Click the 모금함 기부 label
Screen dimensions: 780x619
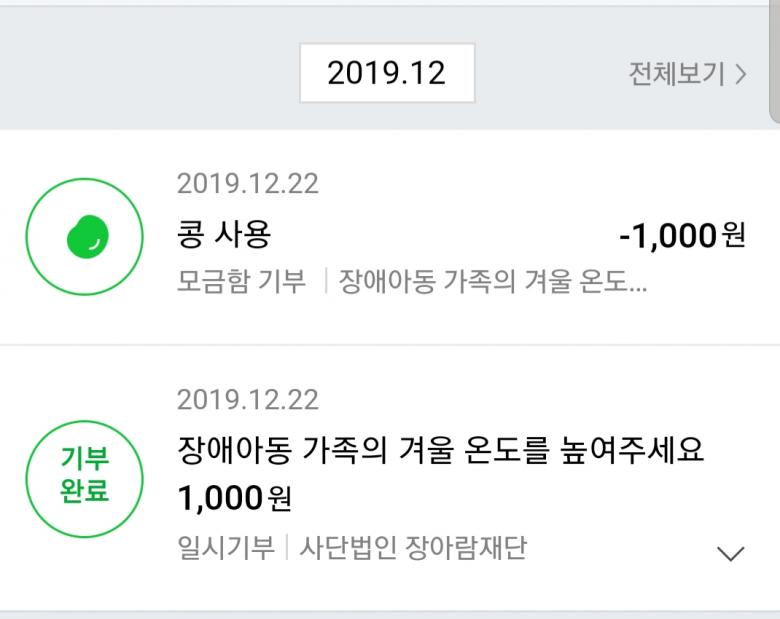coord(241,281)
